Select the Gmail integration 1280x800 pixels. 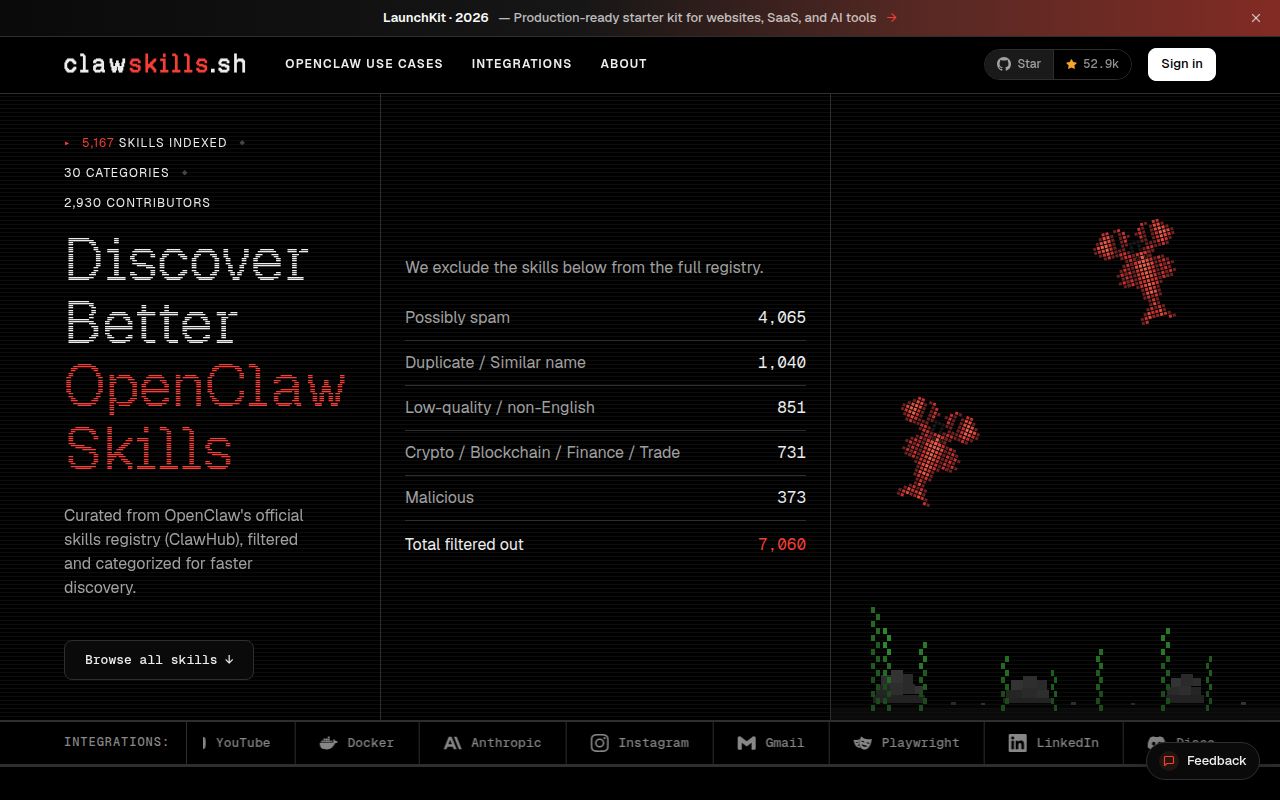tap(771, 743)
